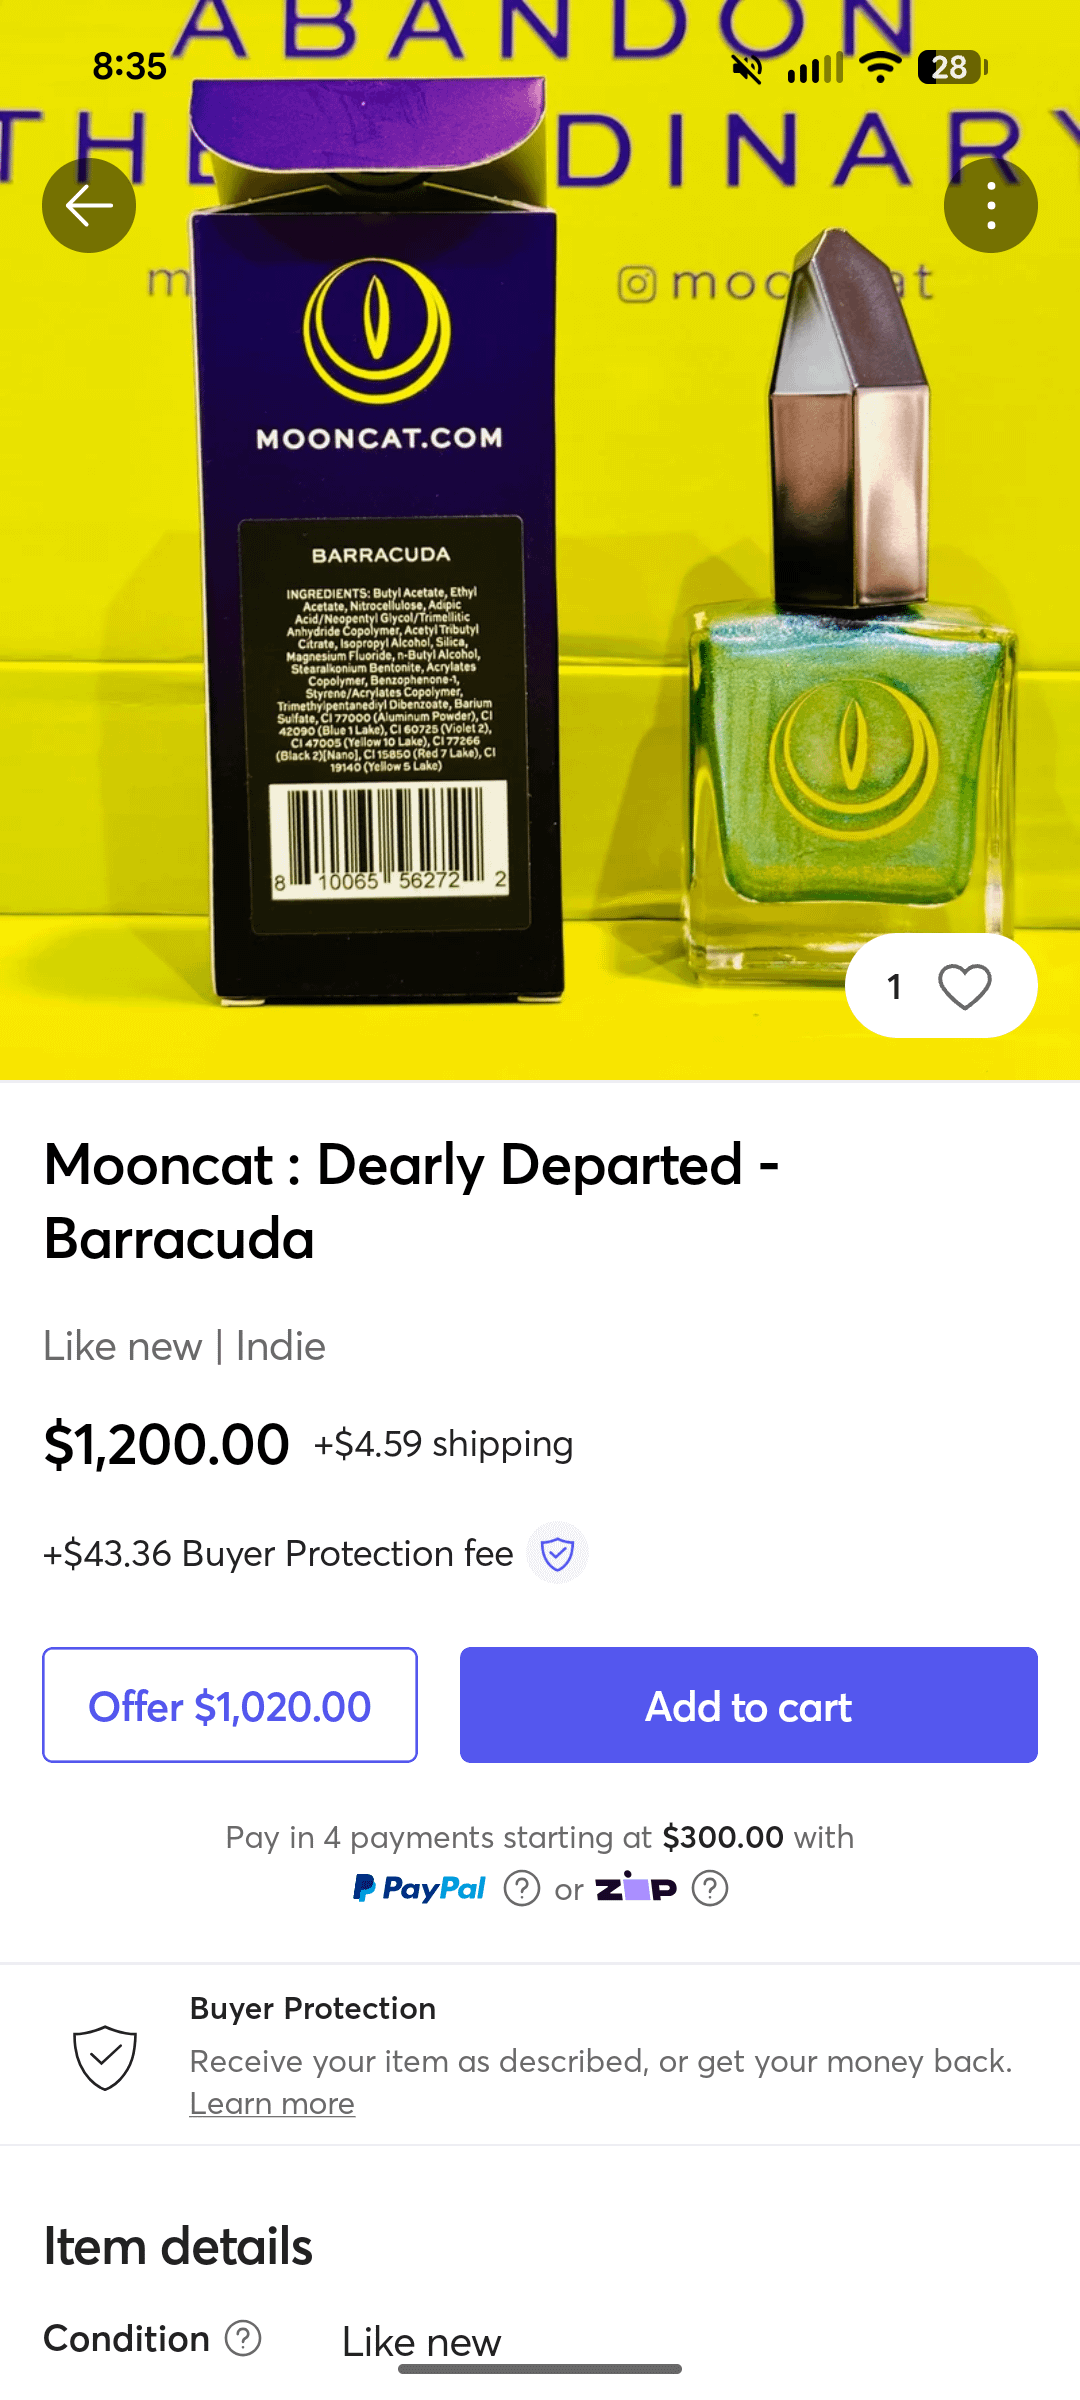Viewport: 1080px width, 2400px height.
Task: Open the three-dot more options menu
Action: [x=990, y=206]
